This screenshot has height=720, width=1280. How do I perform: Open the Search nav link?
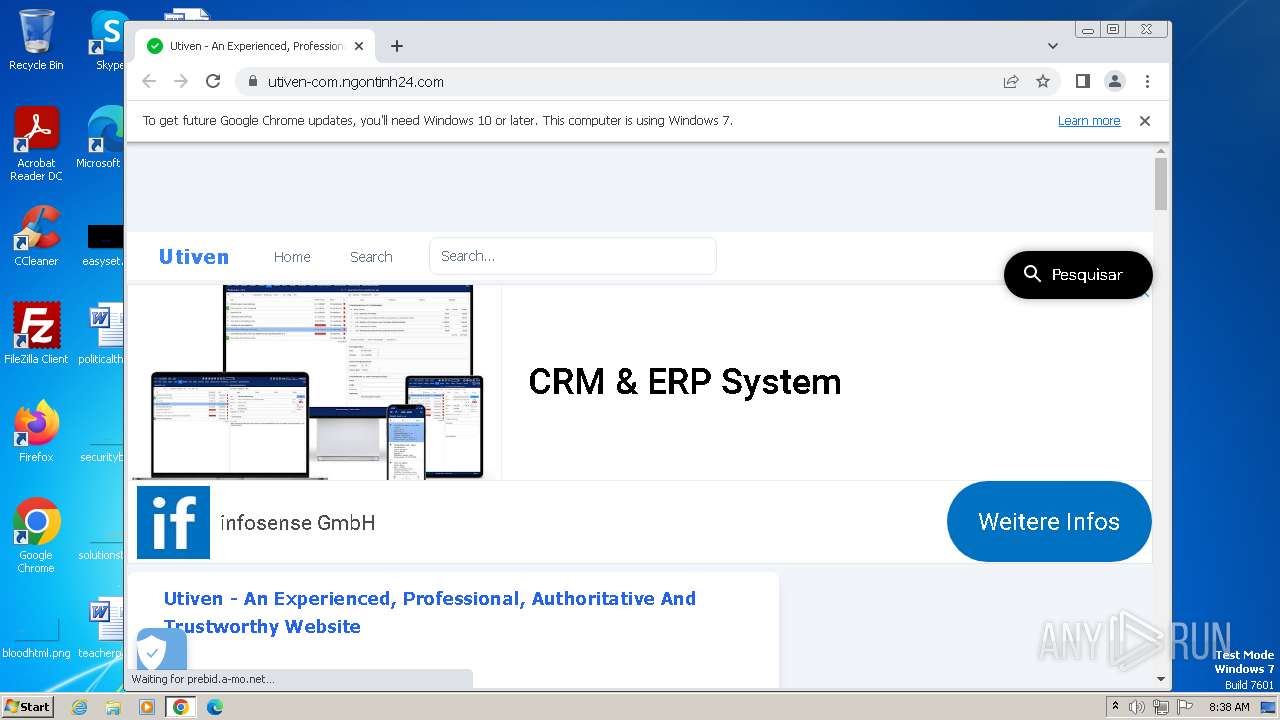(x=371, y=257)
